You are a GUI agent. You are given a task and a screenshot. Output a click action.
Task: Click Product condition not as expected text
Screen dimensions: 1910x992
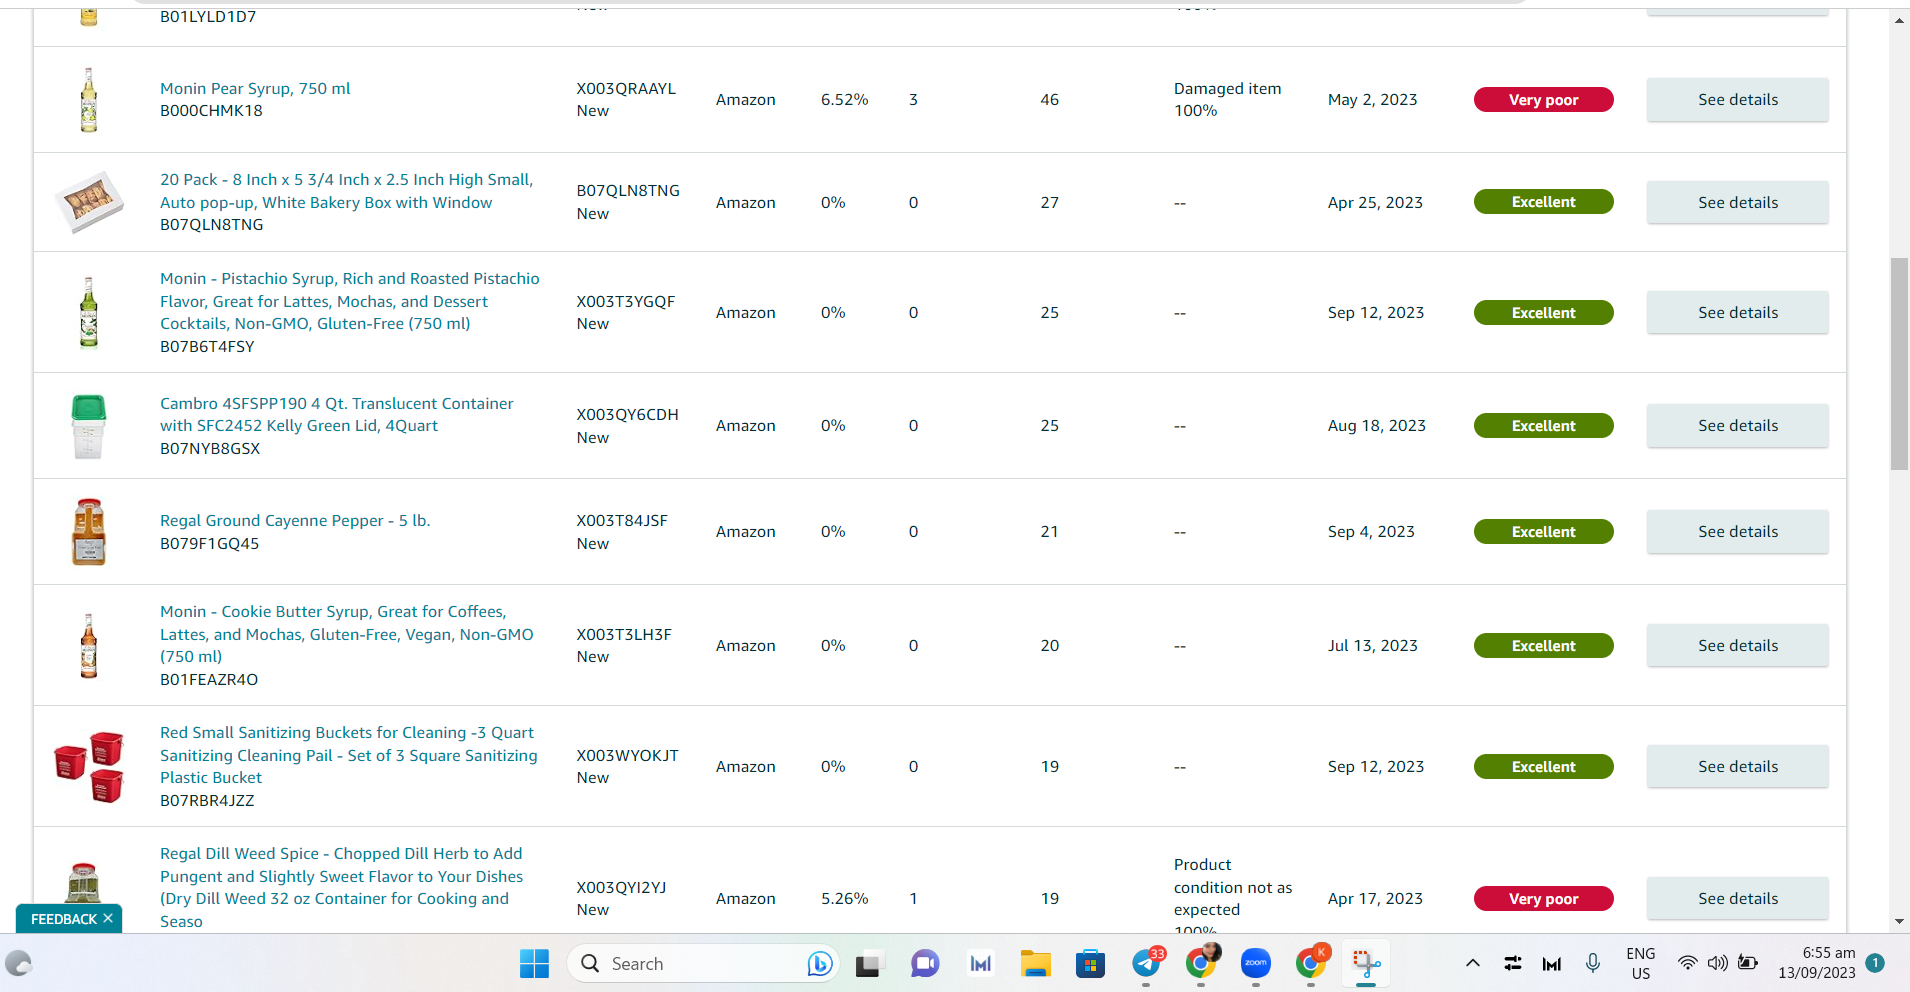tap(1233, 887)
